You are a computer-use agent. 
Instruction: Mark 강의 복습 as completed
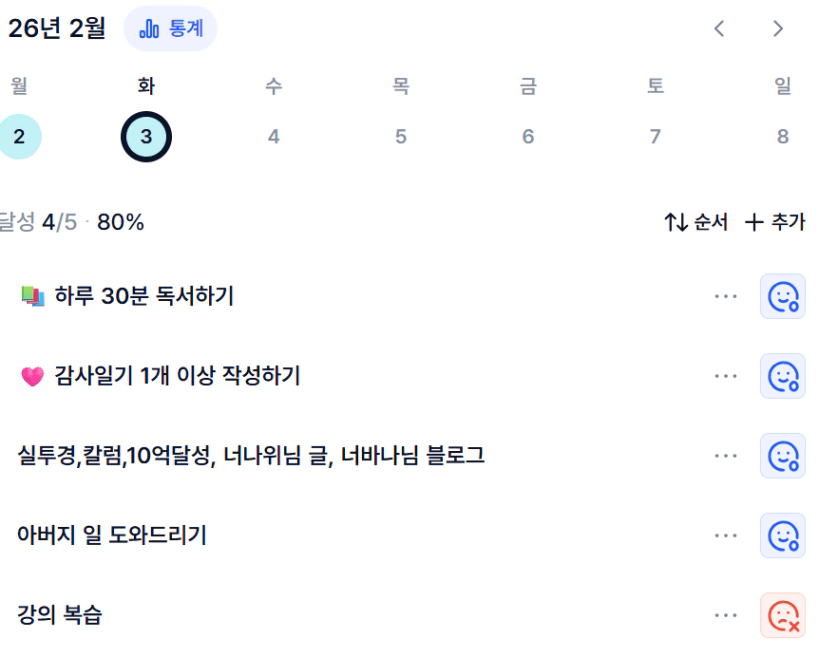coord(782,615)
